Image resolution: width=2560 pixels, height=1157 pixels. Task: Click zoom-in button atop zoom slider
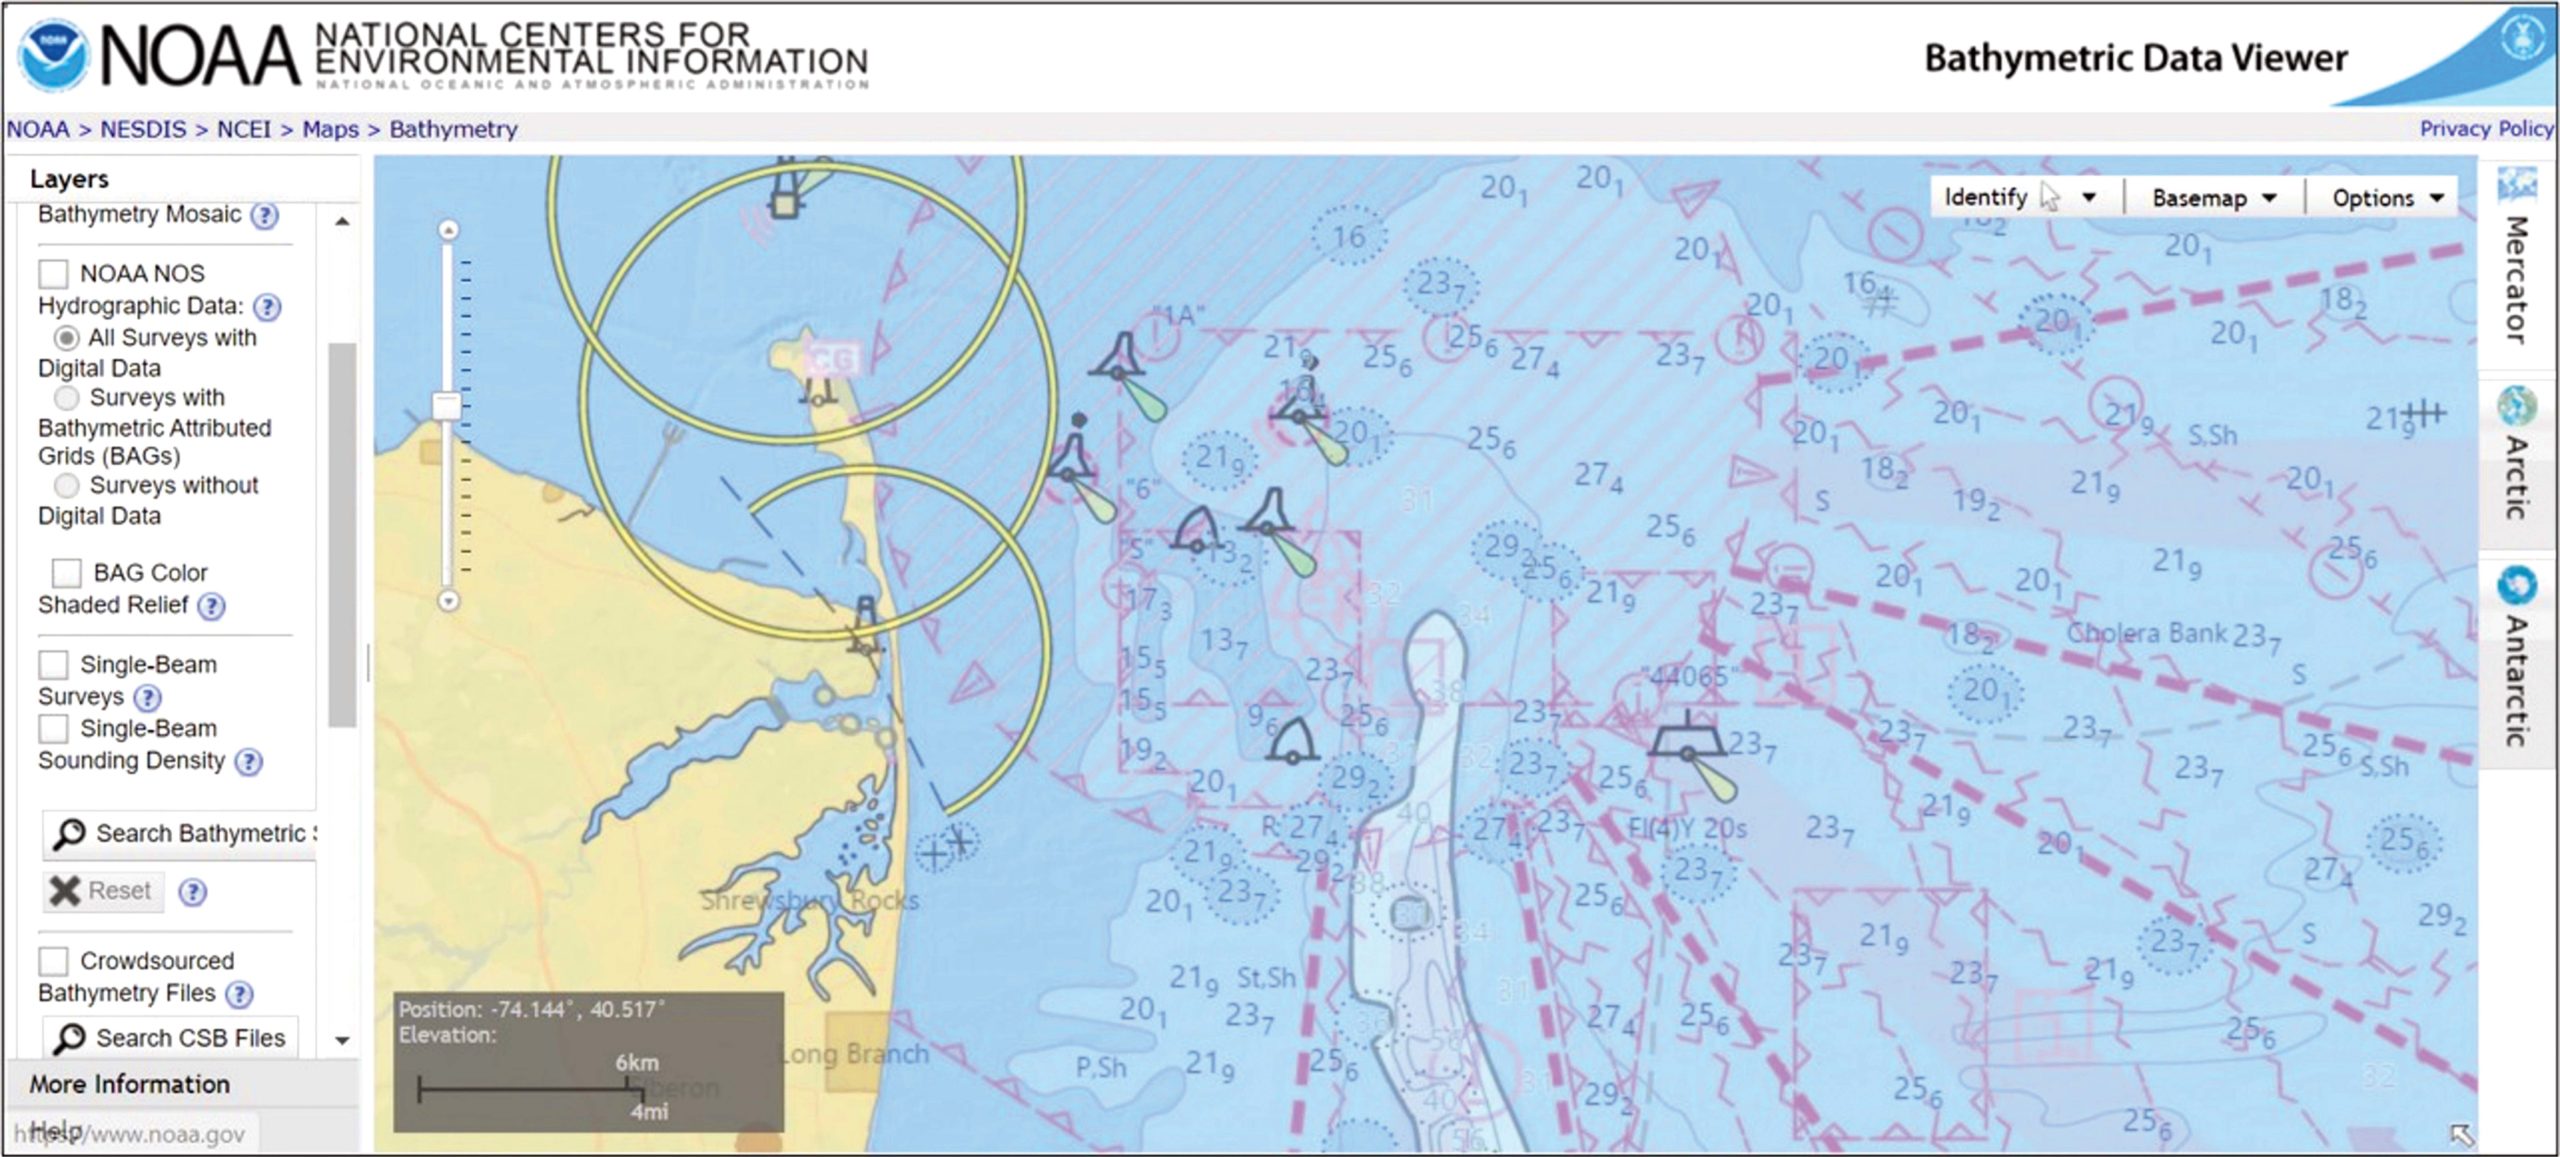pos(449,231)
